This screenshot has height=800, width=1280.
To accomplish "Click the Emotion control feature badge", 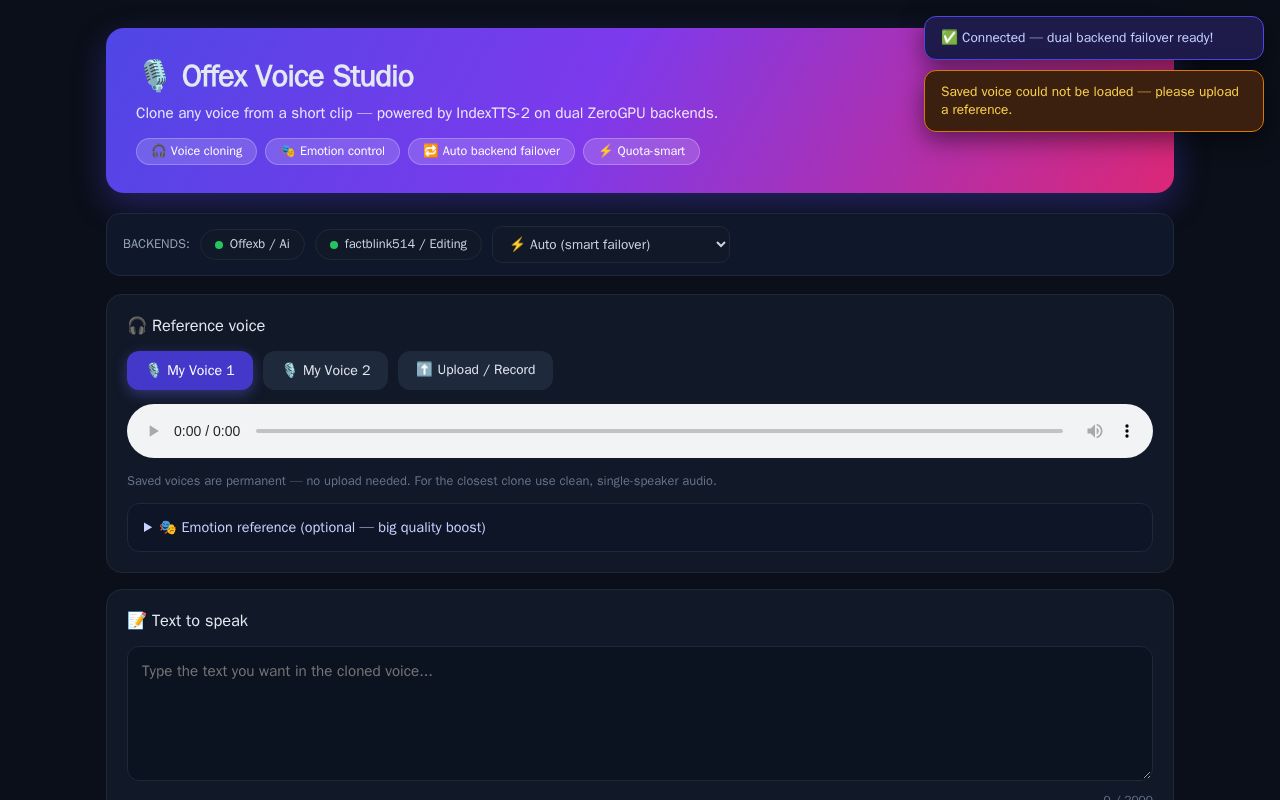I will (x=332, y=151).
